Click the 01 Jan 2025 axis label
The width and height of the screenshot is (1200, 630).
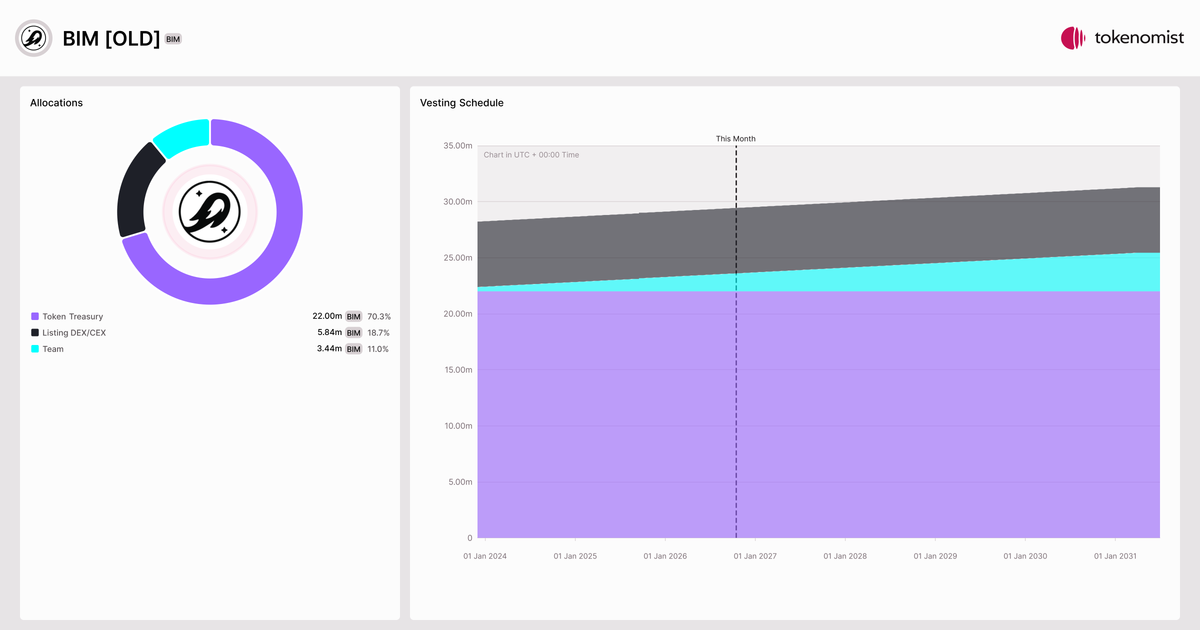[575, 556]
